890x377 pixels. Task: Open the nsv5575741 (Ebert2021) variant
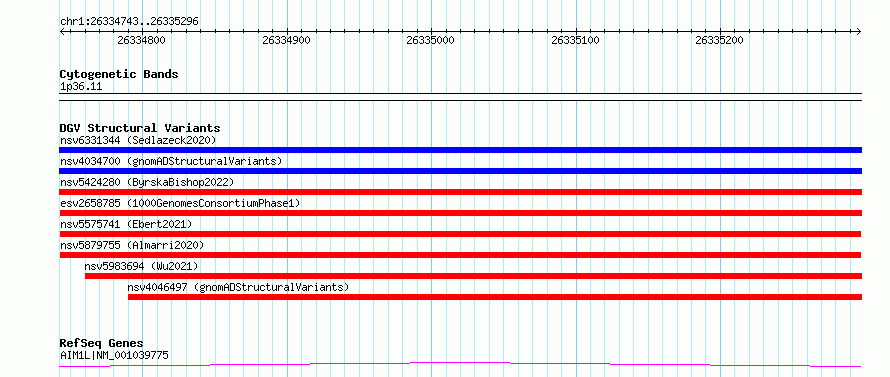click(x=126, y=224)
